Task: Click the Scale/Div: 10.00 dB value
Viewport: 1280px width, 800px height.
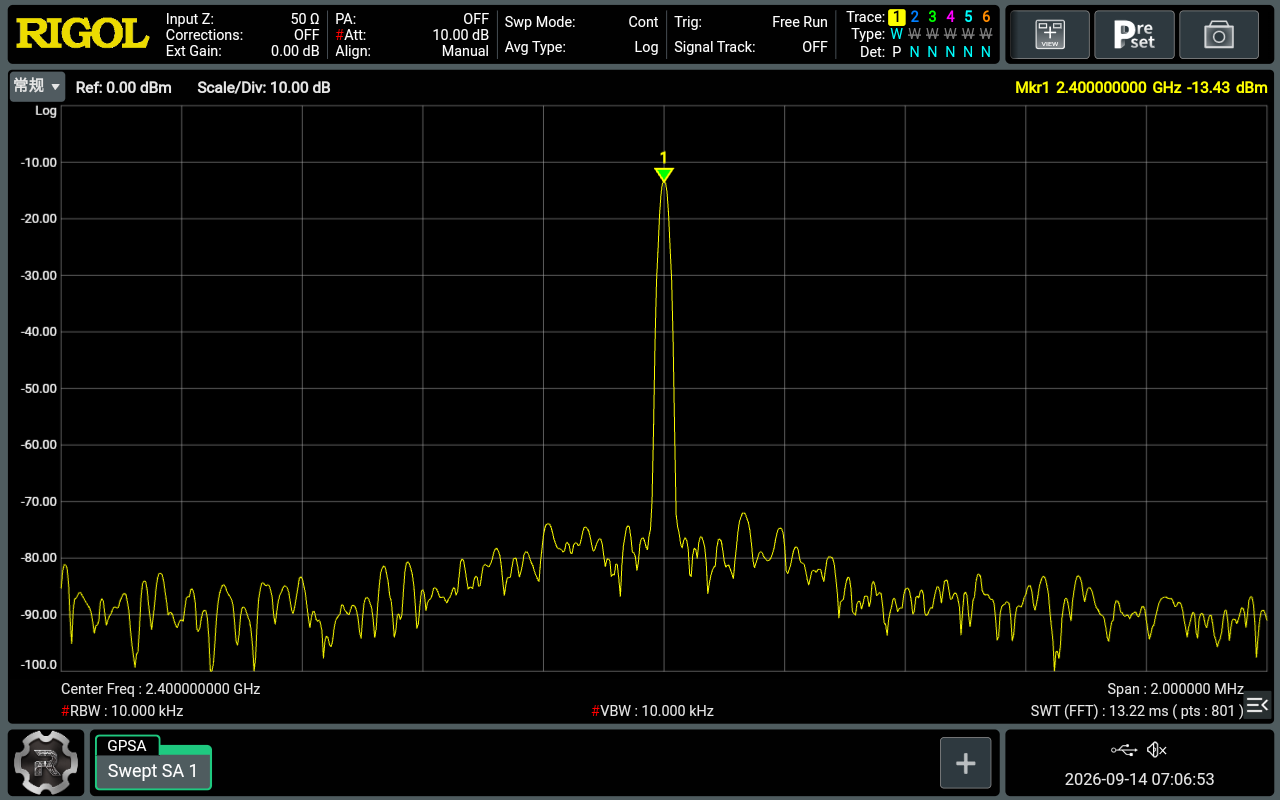Action: [264, 88]
